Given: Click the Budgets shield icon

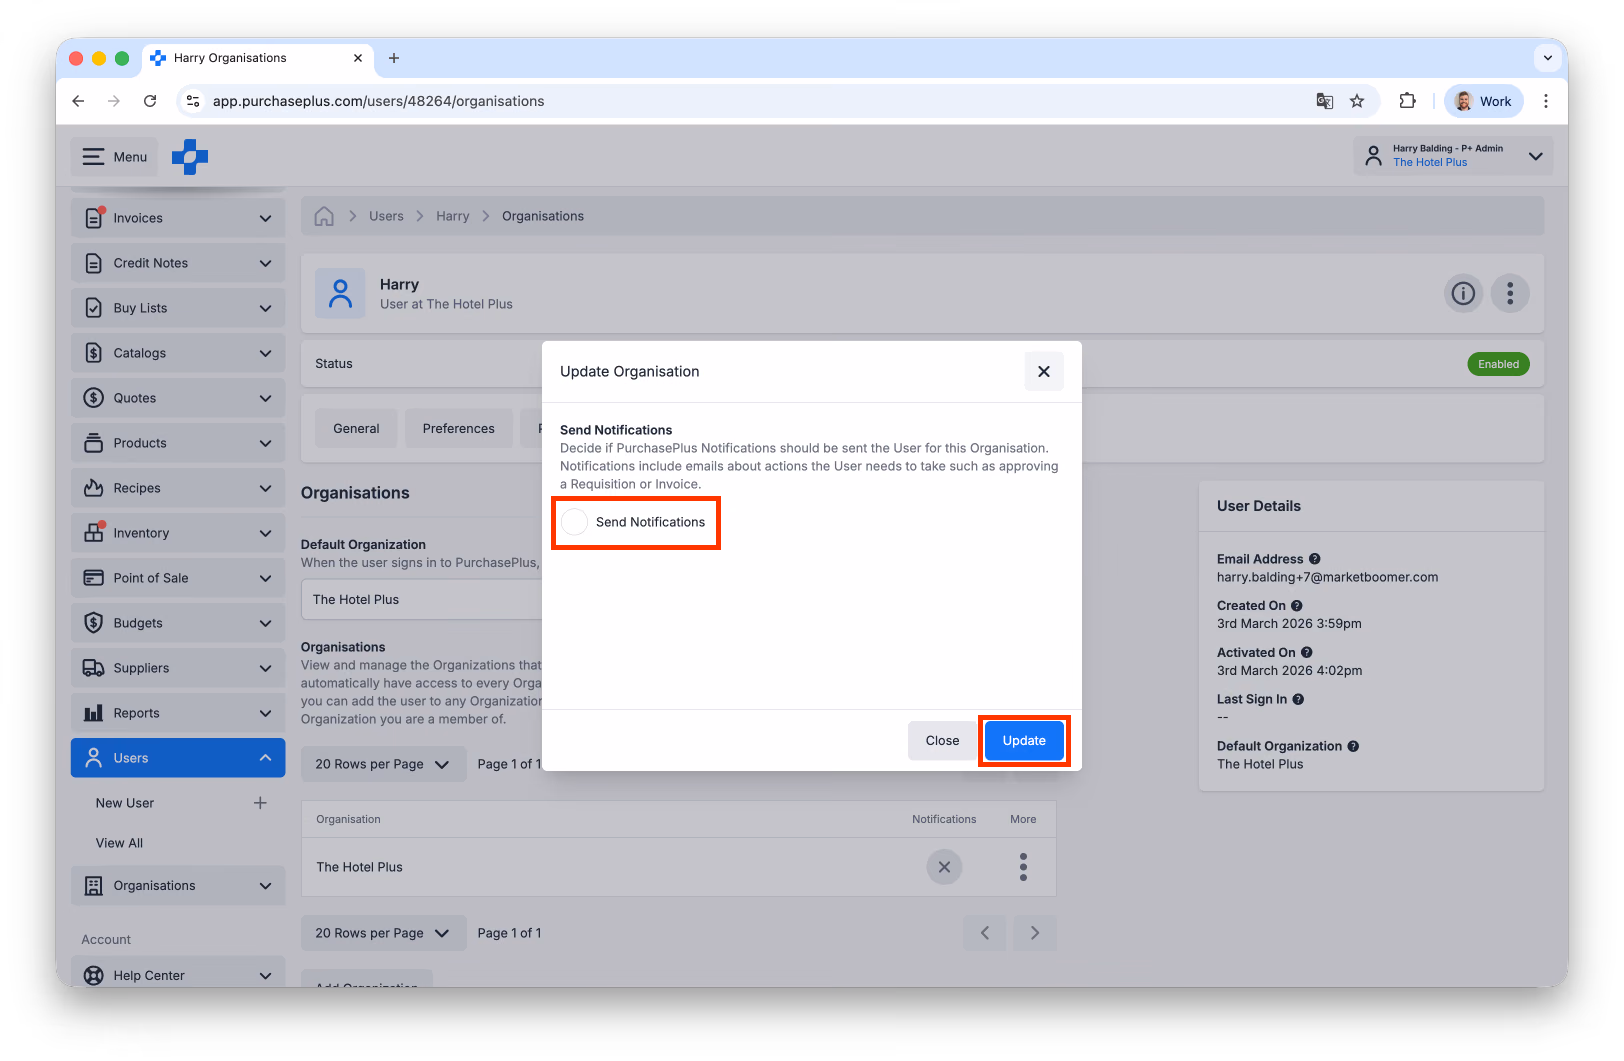Looking at the screenshot, I should click(x=94, y=623).
